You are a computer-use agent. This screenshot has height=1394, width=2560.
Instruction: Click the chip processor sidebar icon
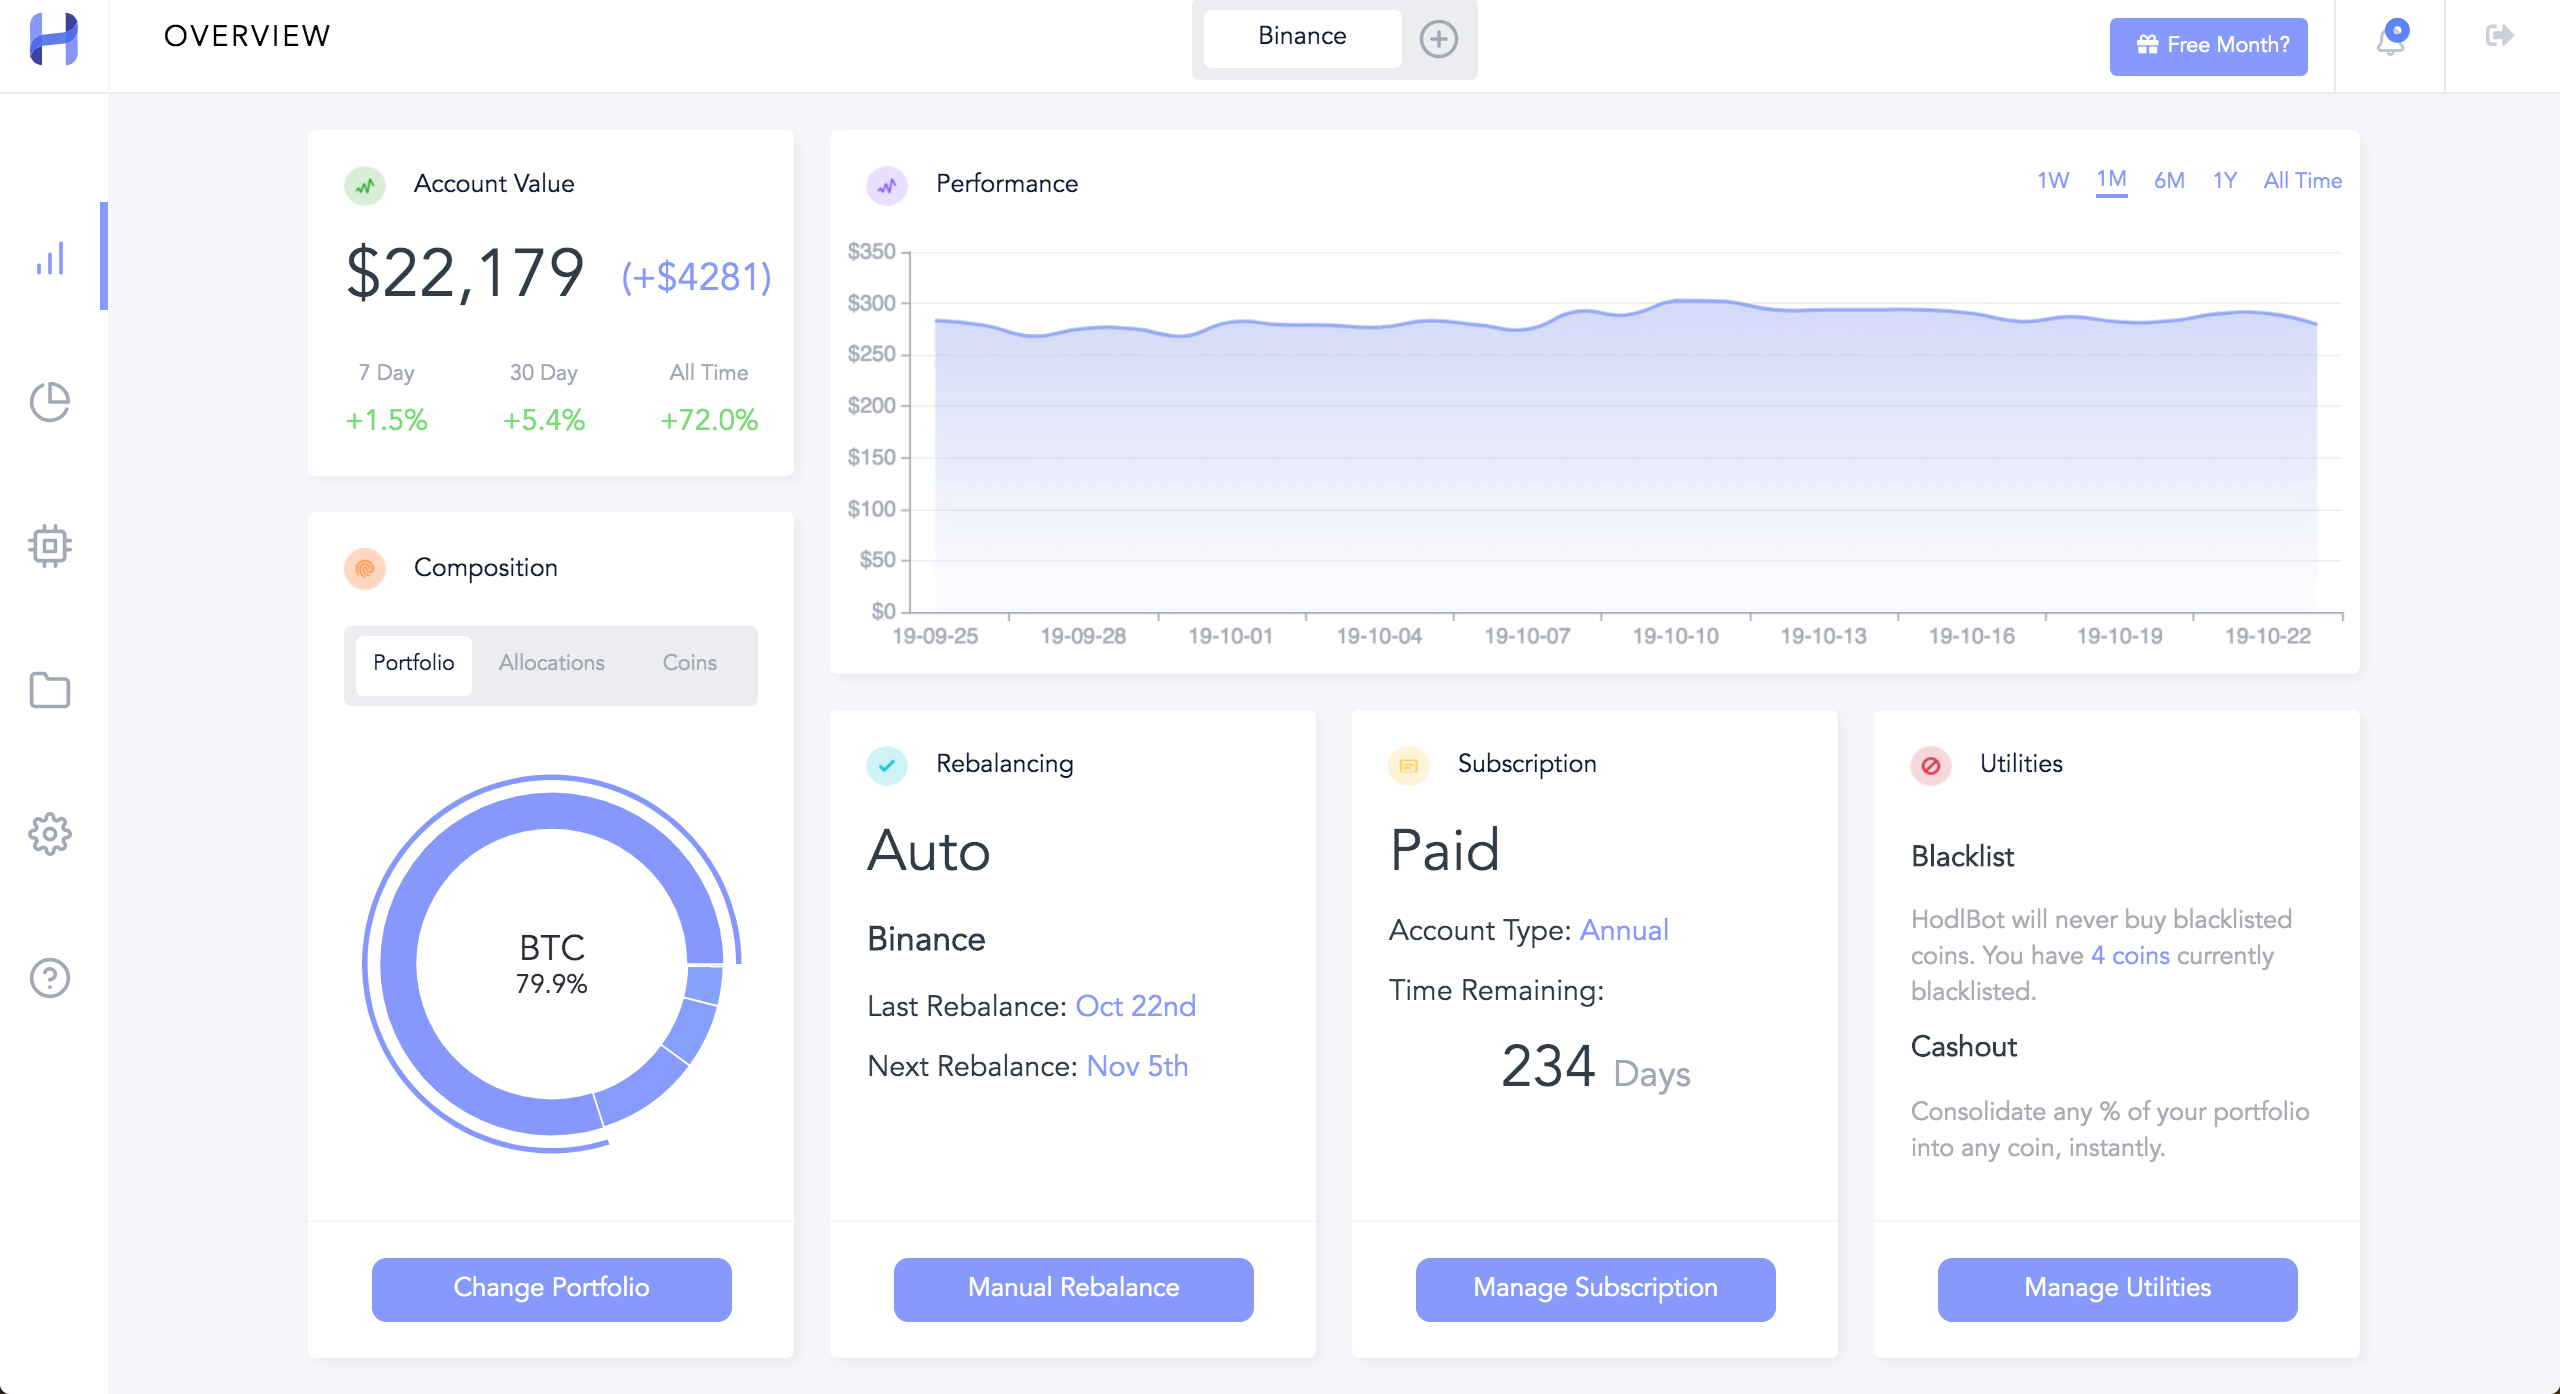click(x=50, y=546)
